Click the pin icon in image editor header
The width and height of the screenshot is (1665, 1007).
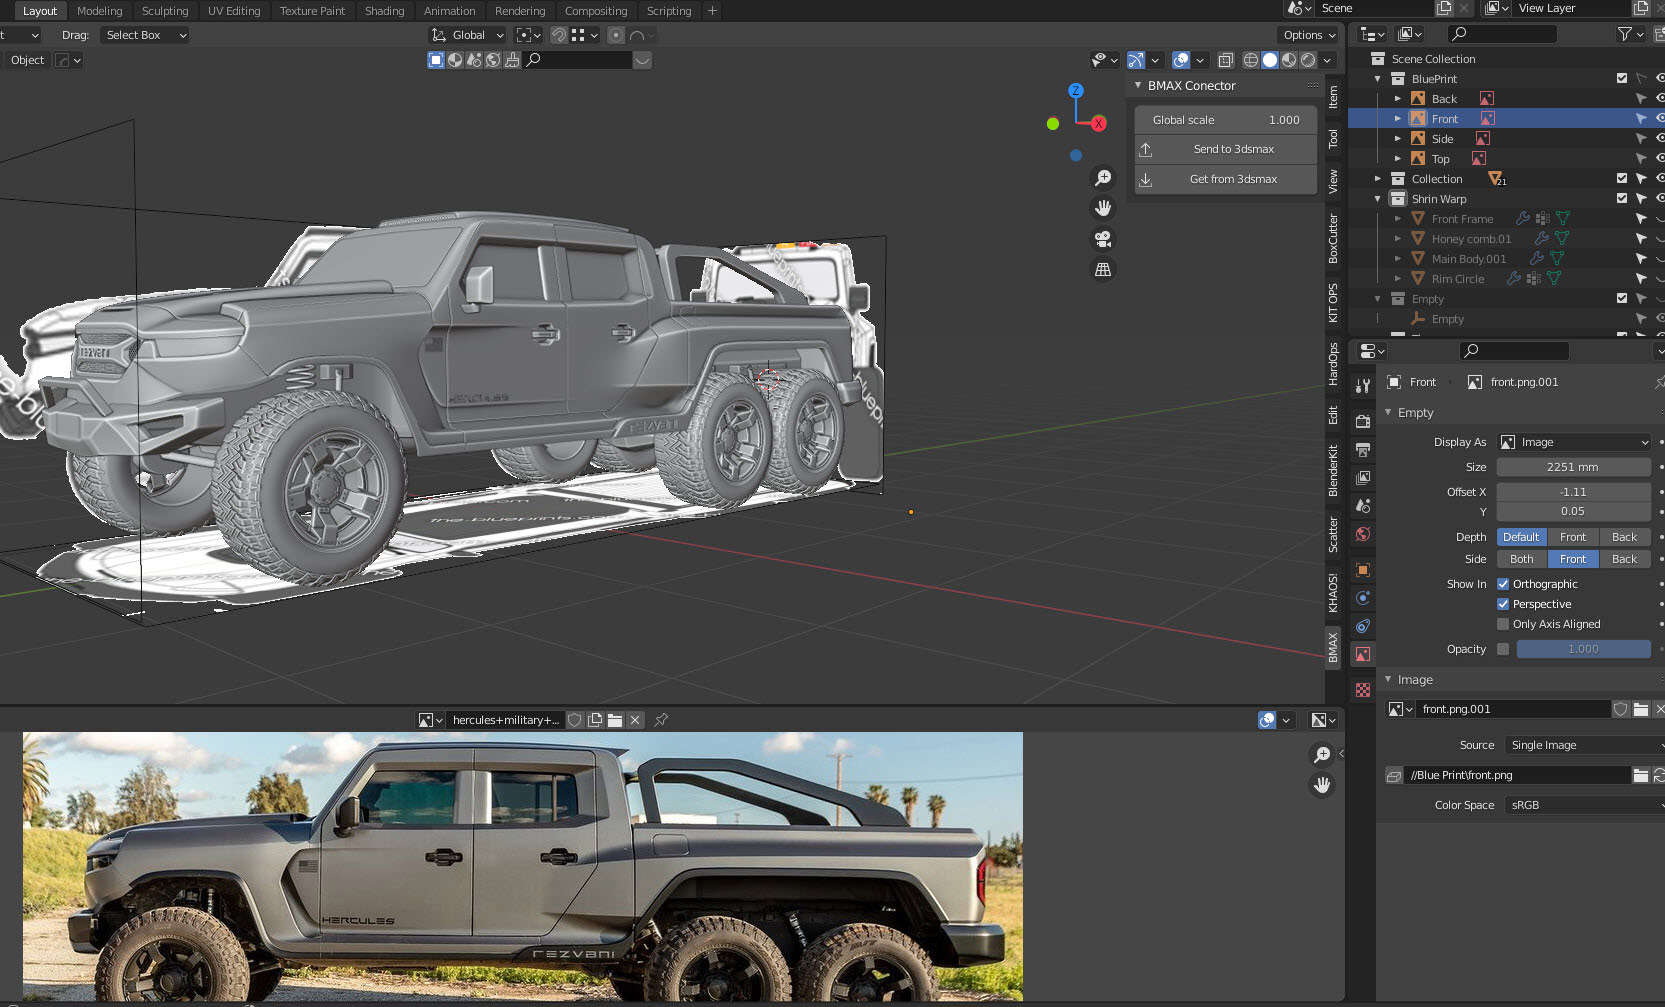[661, 720]
